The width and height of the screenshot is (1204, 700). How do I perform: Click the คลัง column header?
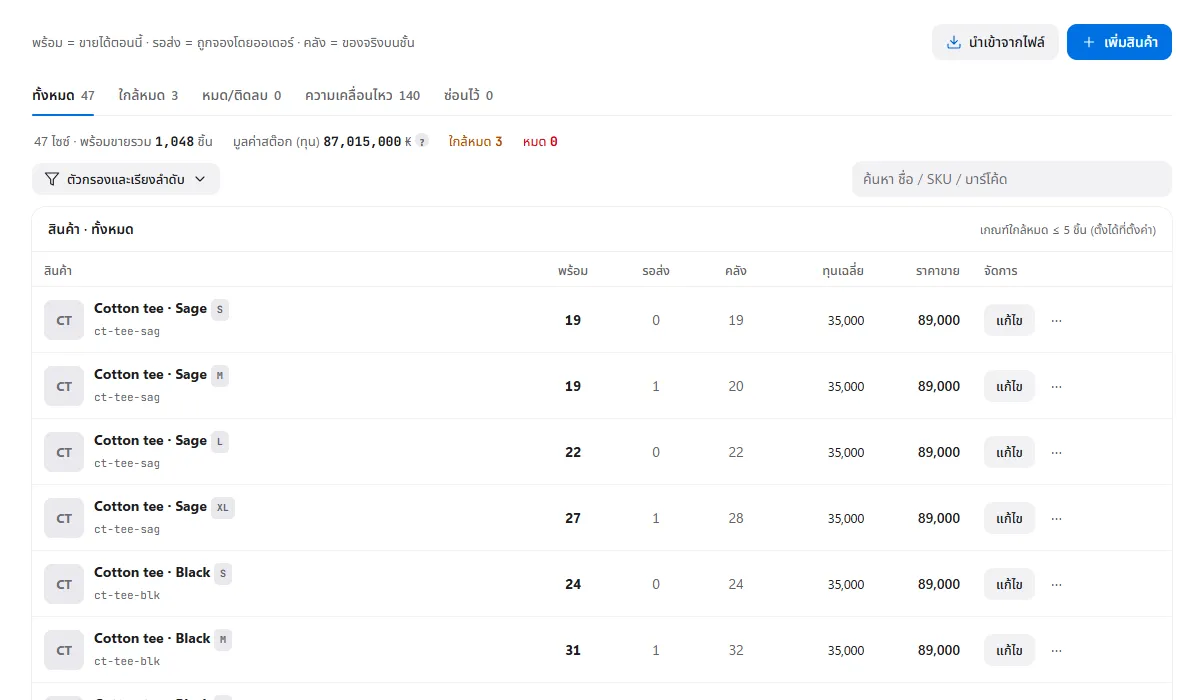pos(736,271)
